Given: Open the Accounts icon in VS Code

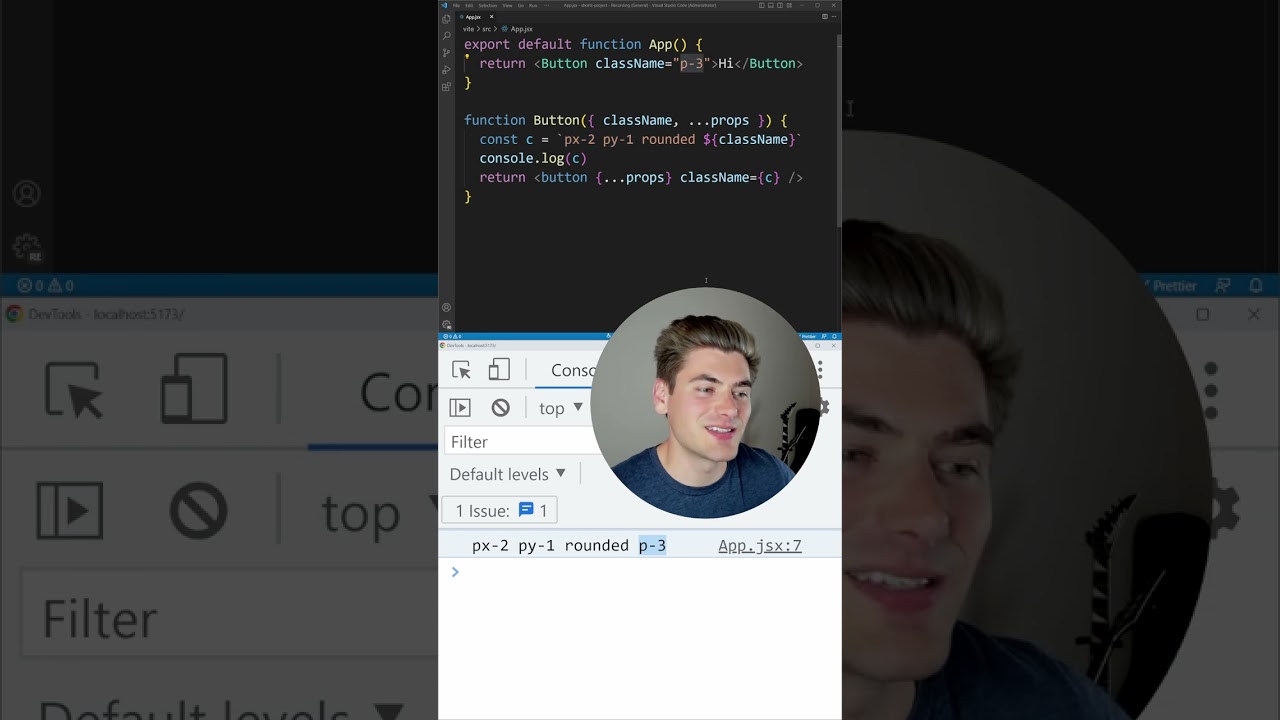Looking at the screenshot, I should click(x=446, y=307).
